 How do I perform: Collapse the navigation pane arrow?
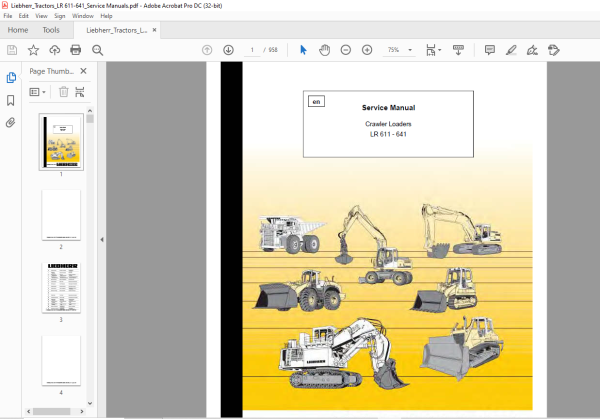point(102,240)
